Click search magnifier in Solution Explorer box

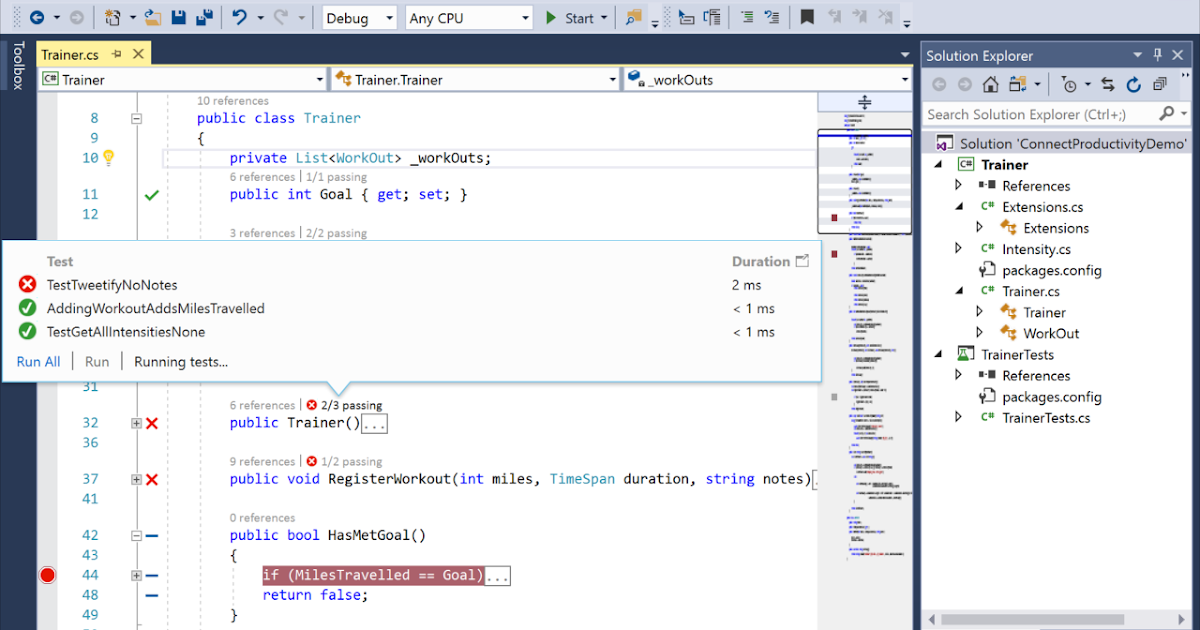[1166, 114]
